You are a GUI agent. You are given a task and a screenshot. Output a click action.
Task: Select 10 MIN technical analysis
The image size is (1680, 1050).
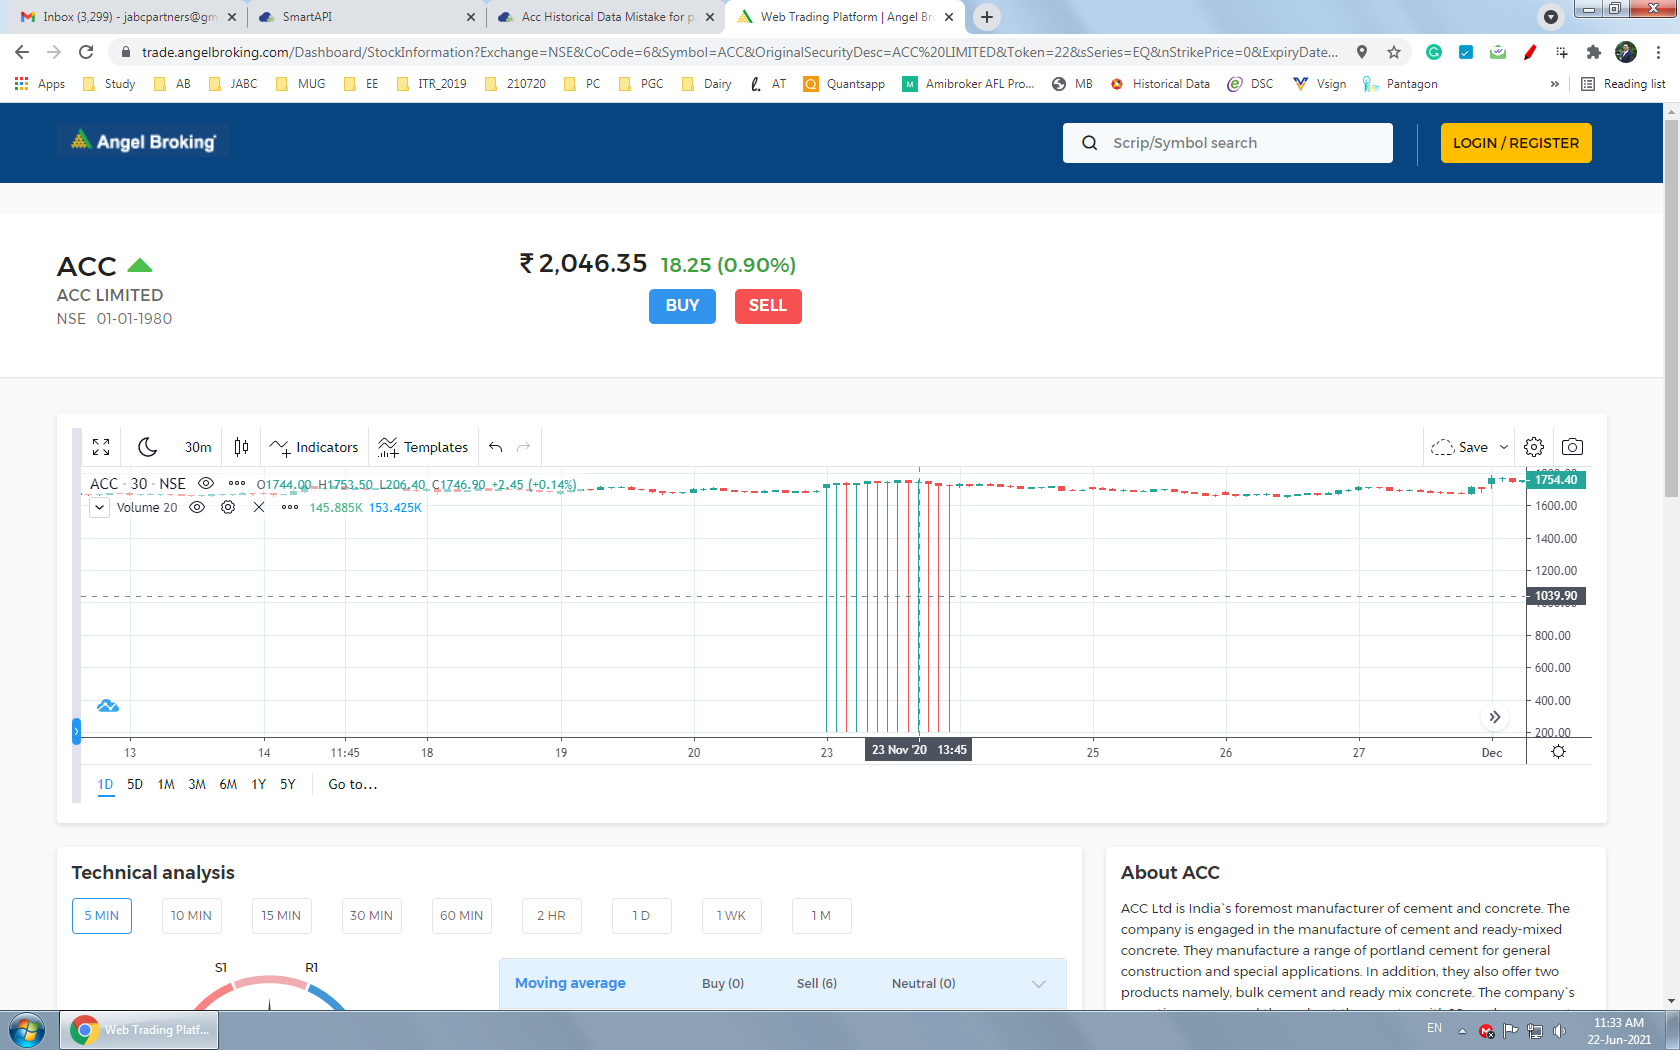pyautogui.click(x=191, y=916)
